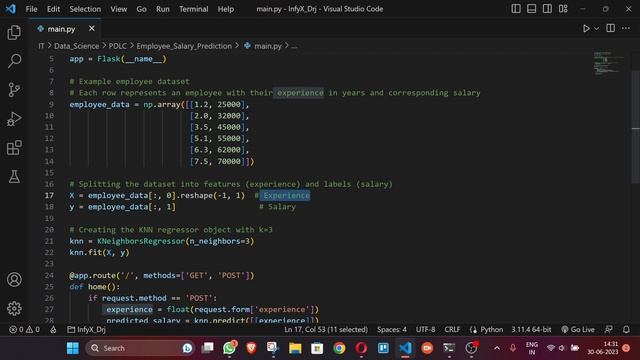Image resolution: width=640 pixels, height=360 pixels.
Task: Open the Selection menu
Action: point(85,9)
